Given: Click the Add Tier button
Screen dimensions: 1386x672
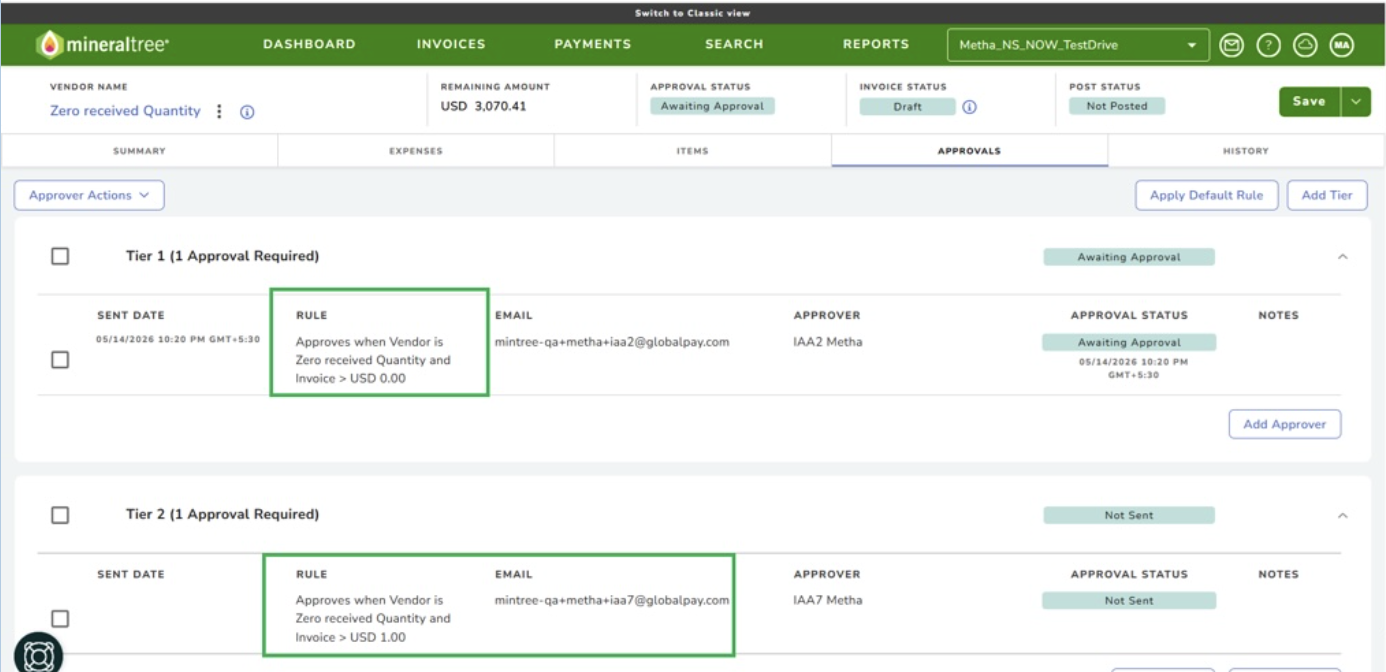Looking at the screenshot, I should 1327,195.
